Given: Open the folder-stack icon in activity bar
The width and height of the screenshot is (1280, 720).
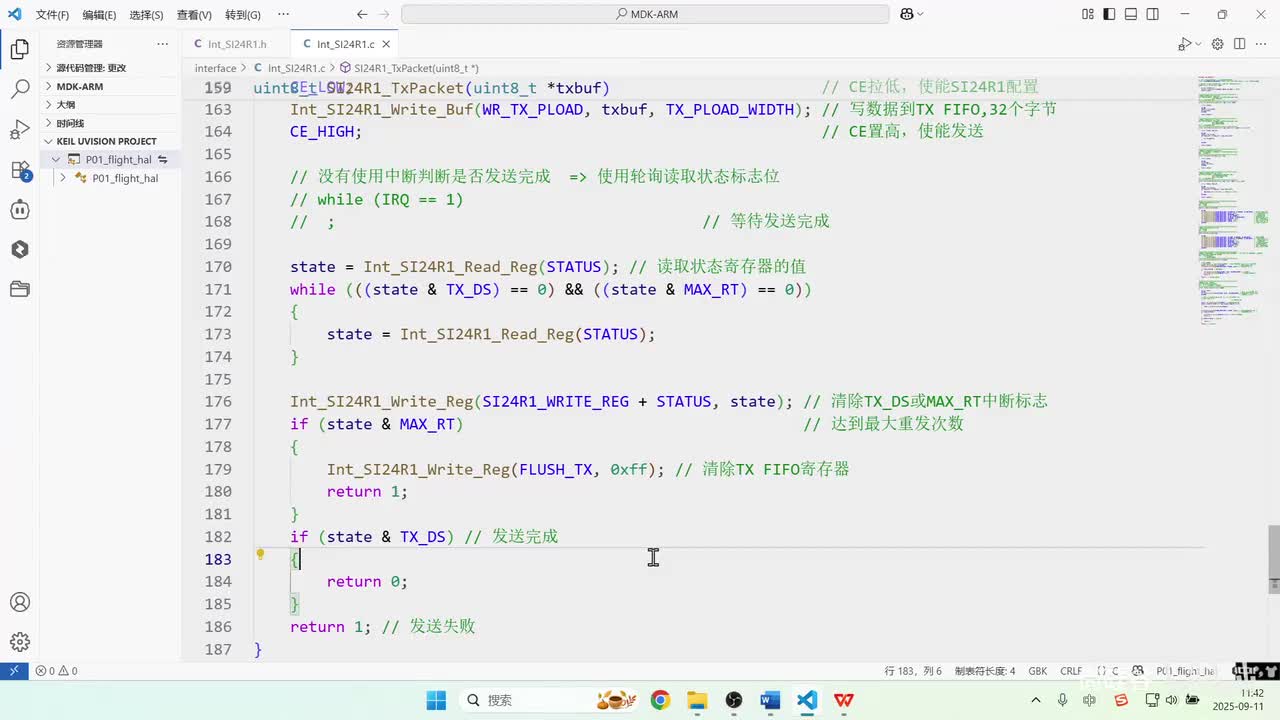Looking at the screenshot, I should coord(19,289).
